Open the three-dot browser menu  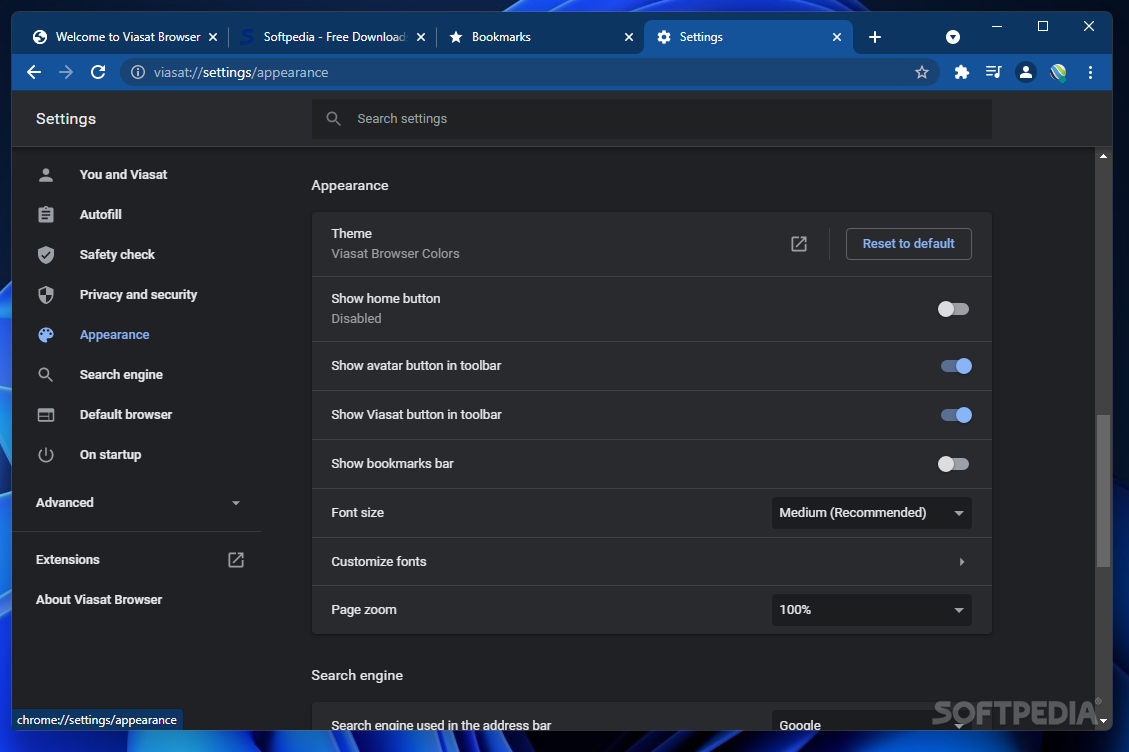[1090, 72]
